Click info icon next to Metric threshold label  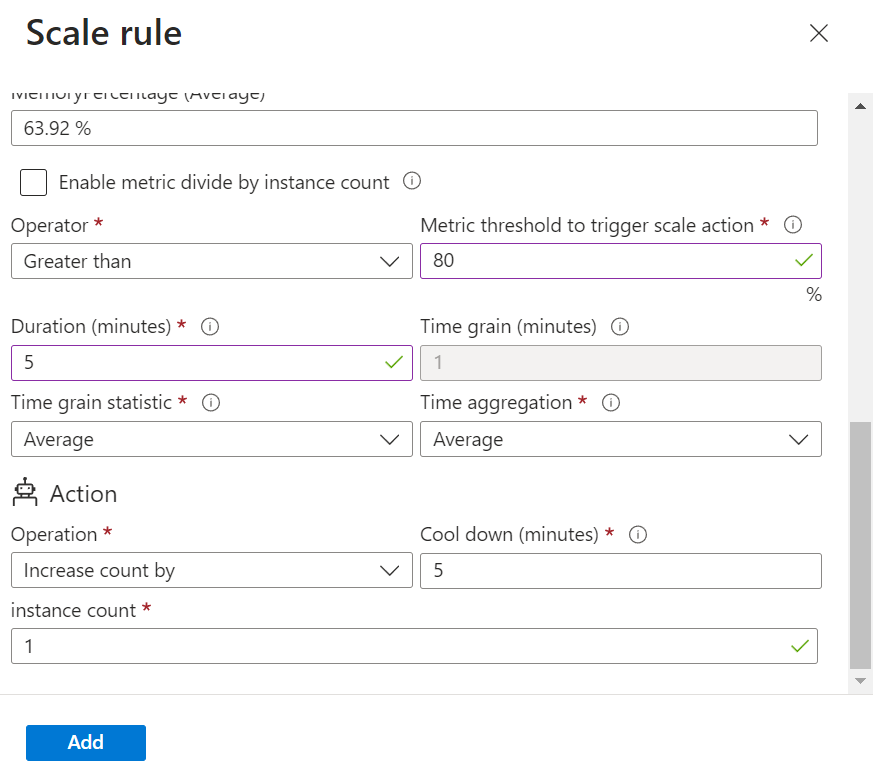(793, 225)
